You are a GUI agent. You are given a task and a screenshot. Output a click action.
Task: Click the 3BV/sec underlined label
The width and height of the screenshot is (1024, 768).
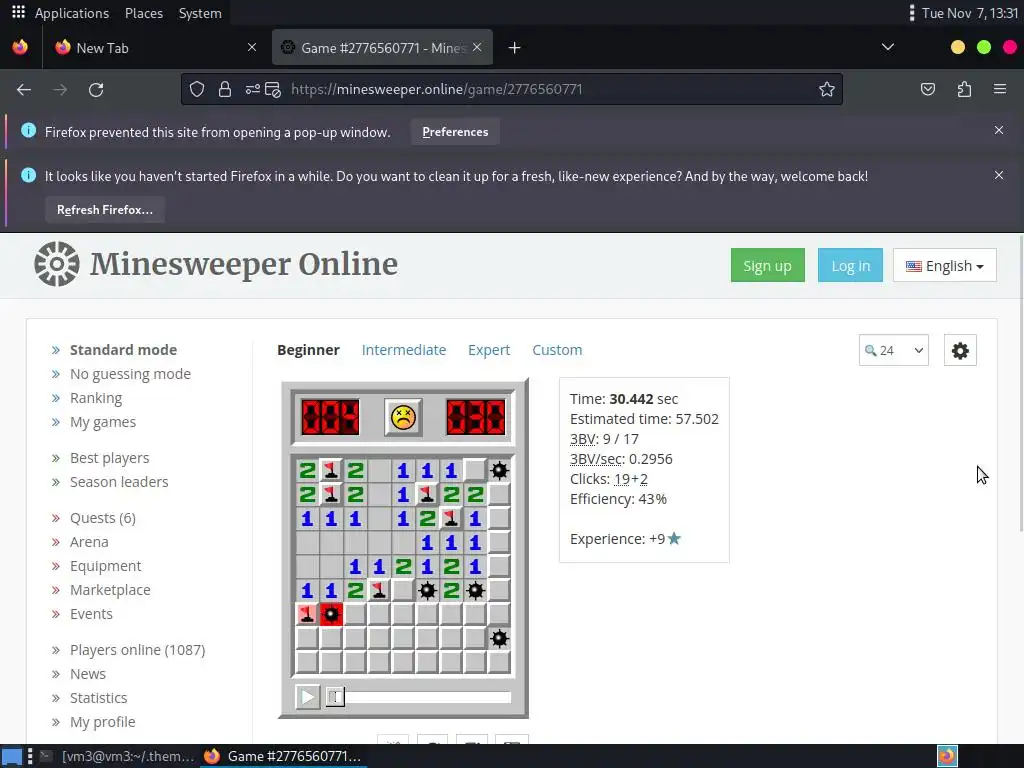click(x=596, y=459)
